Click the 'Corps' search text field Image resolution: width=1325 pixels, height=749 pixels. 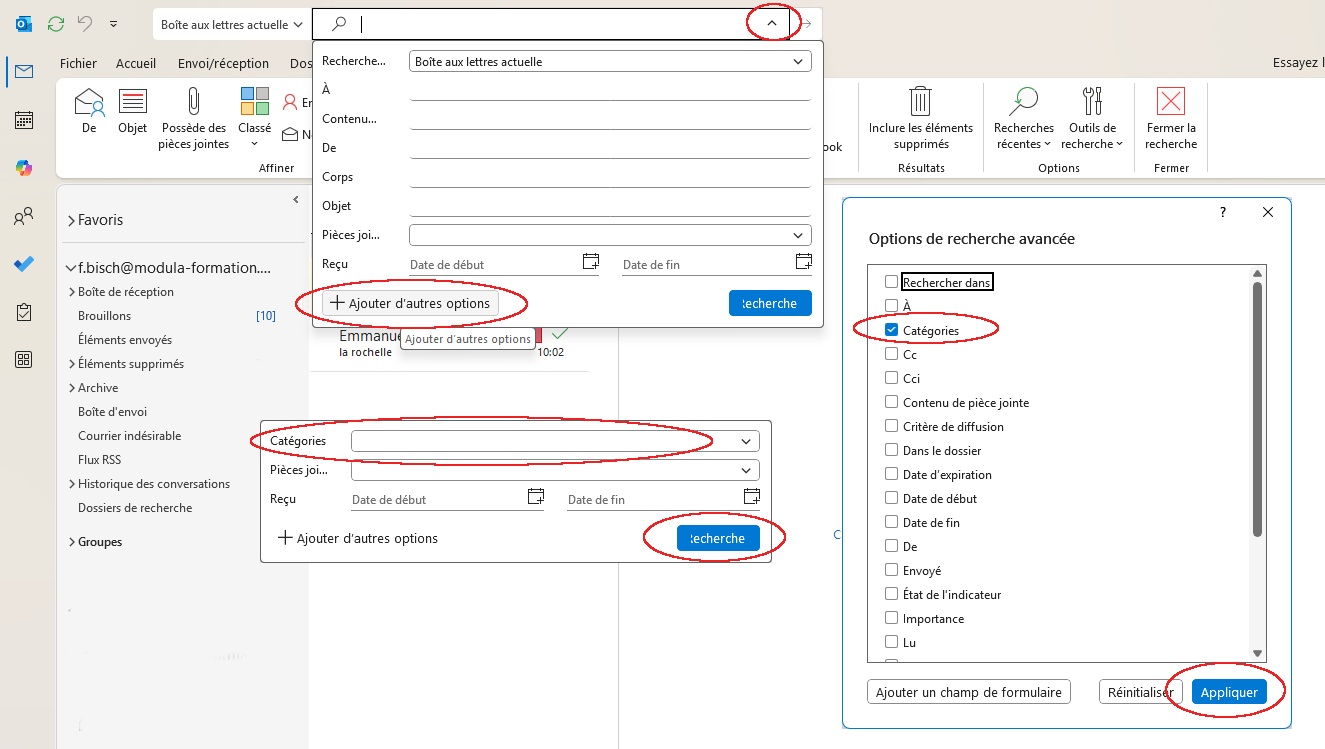tap(609, 177)
